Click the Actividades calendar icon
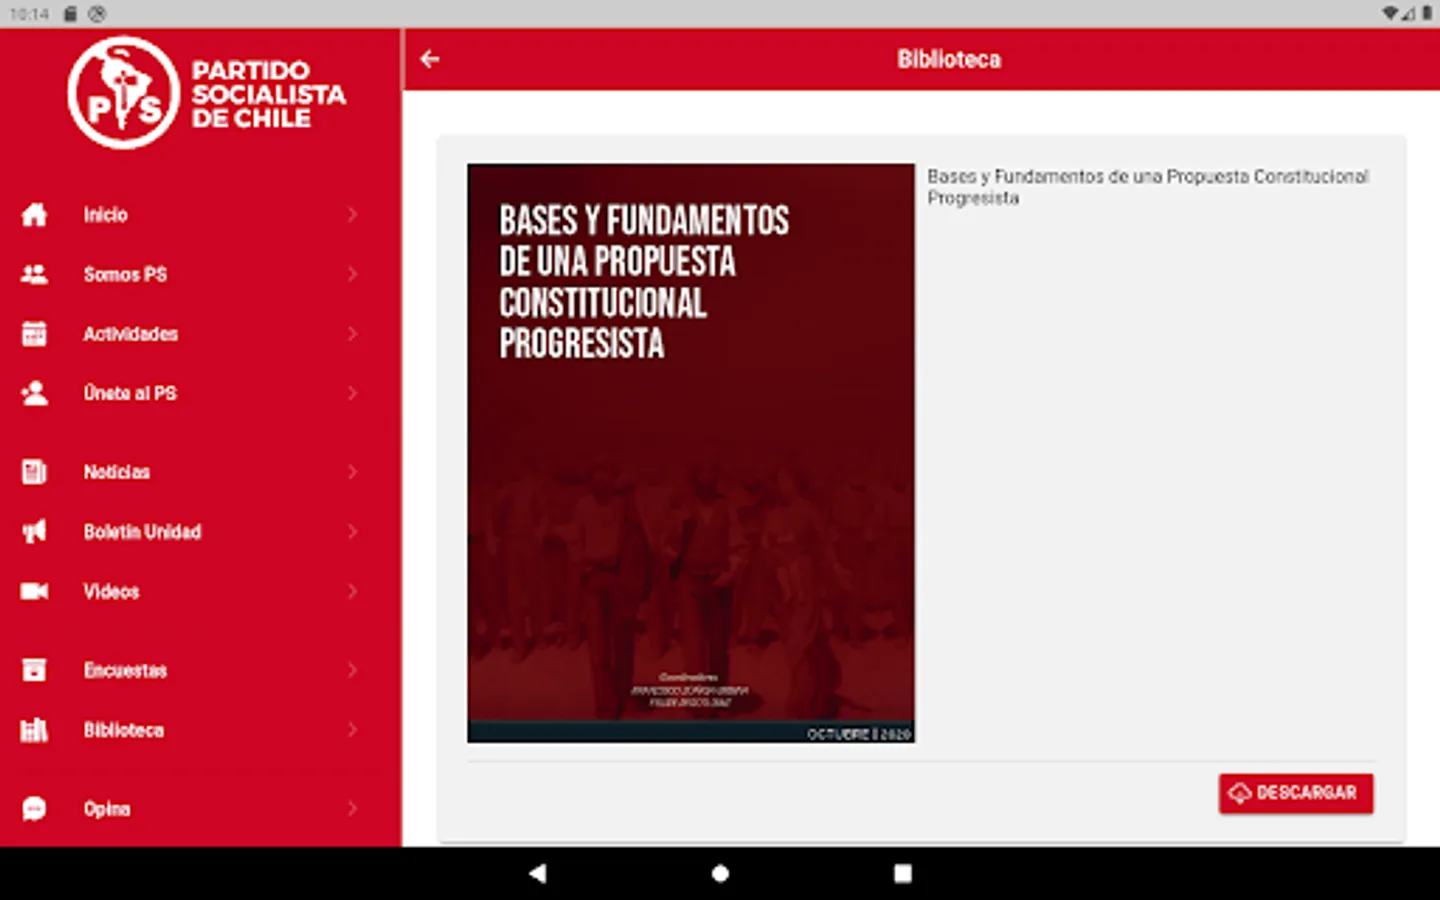Viewport: 1440px width, 900px height. coord(34,333)
